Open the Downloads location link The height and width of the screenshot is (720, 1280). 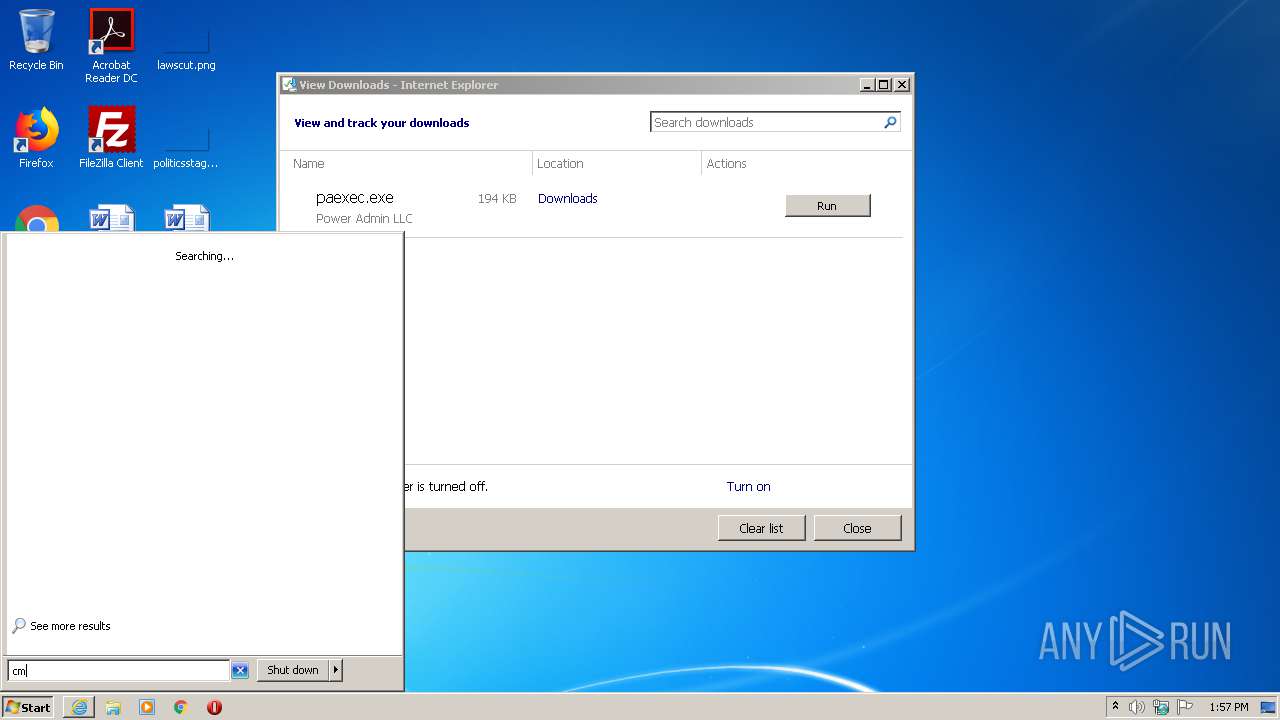coord(567,198)
